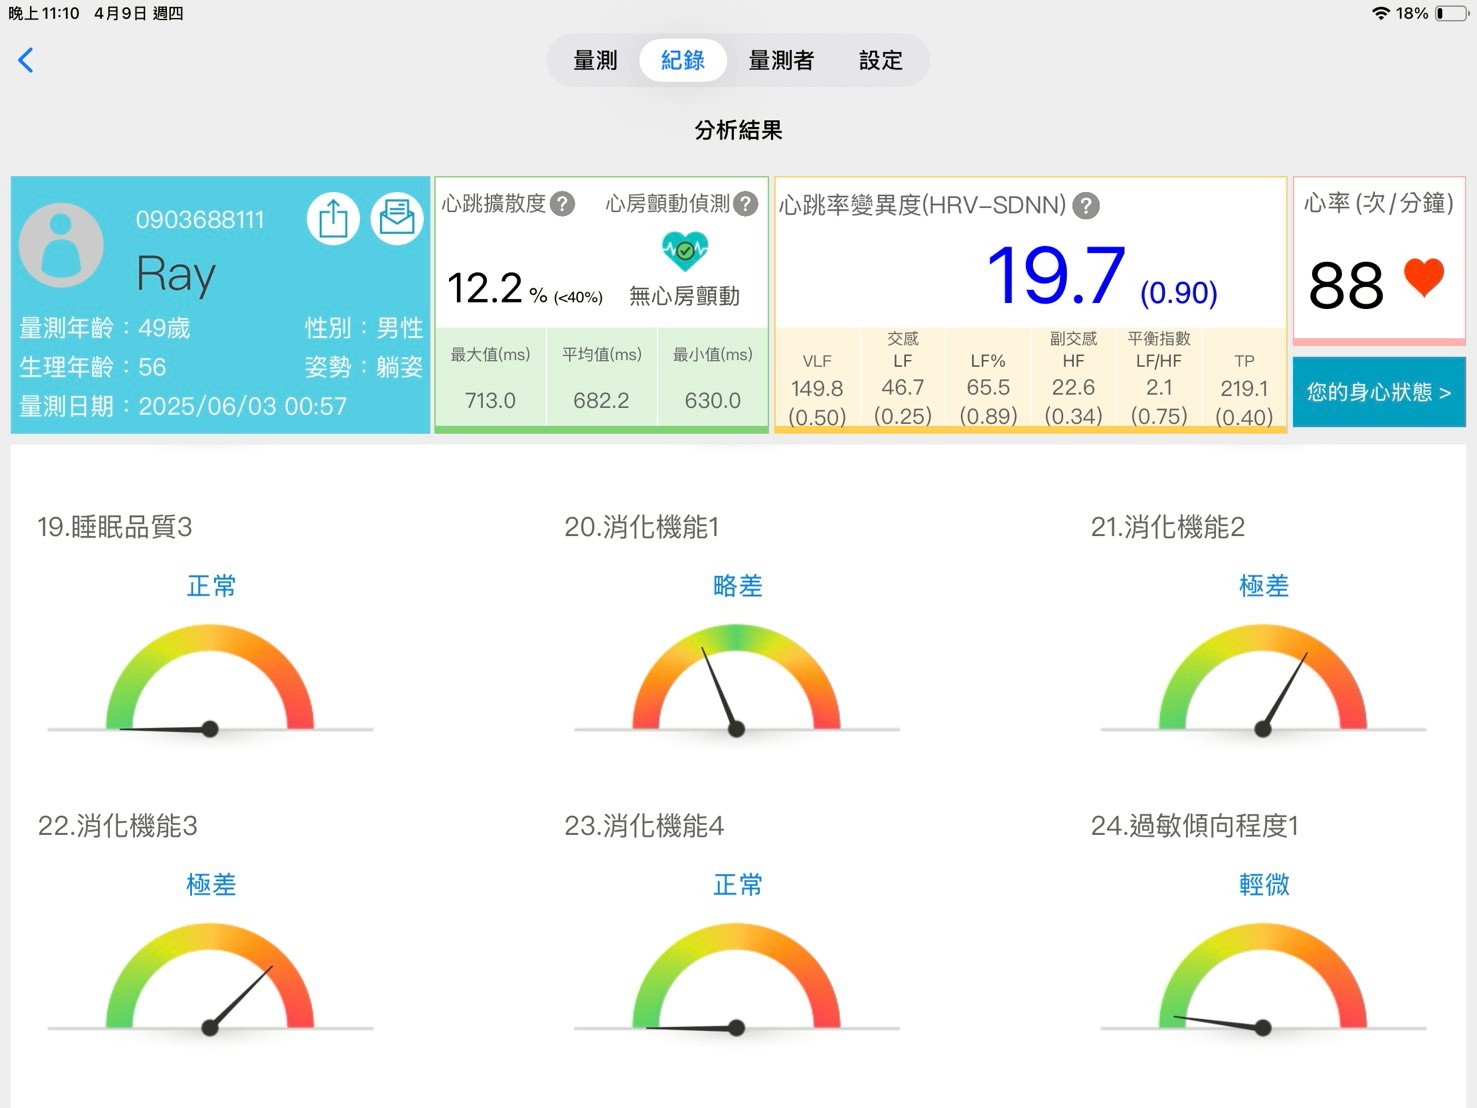The image size is (1477, 1108).
Task: Tap the 19.睡眠品質3 gauge
Action: (x=210, y=680)
